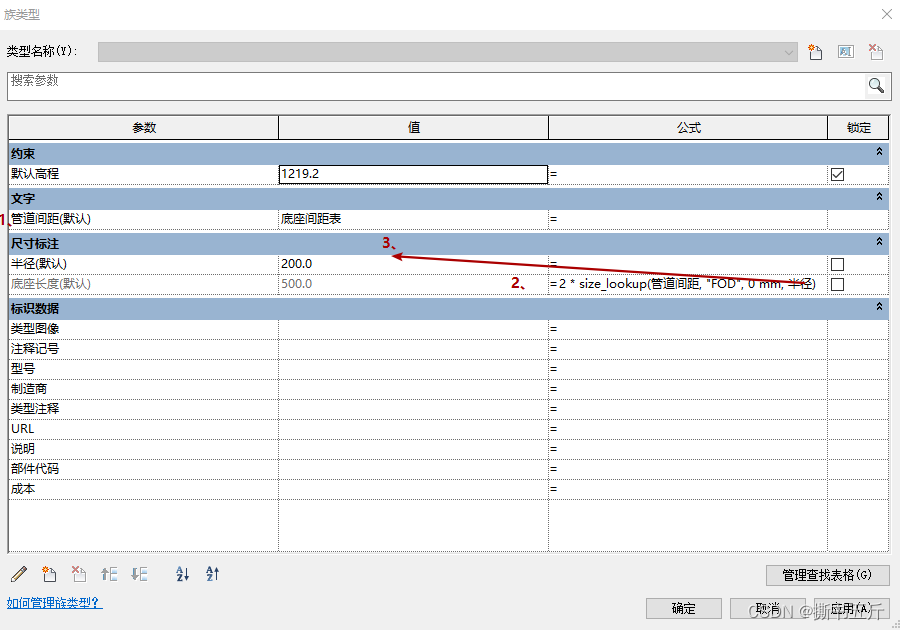Uncheck the lock checkbox for 默认高程
Viewport: 900px width, 630px height.
837,173
